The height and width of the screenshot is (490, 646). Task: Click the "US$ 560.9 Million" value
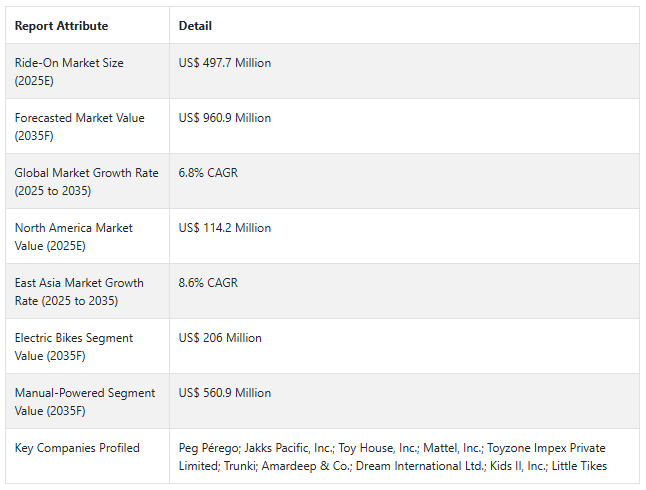225,393
